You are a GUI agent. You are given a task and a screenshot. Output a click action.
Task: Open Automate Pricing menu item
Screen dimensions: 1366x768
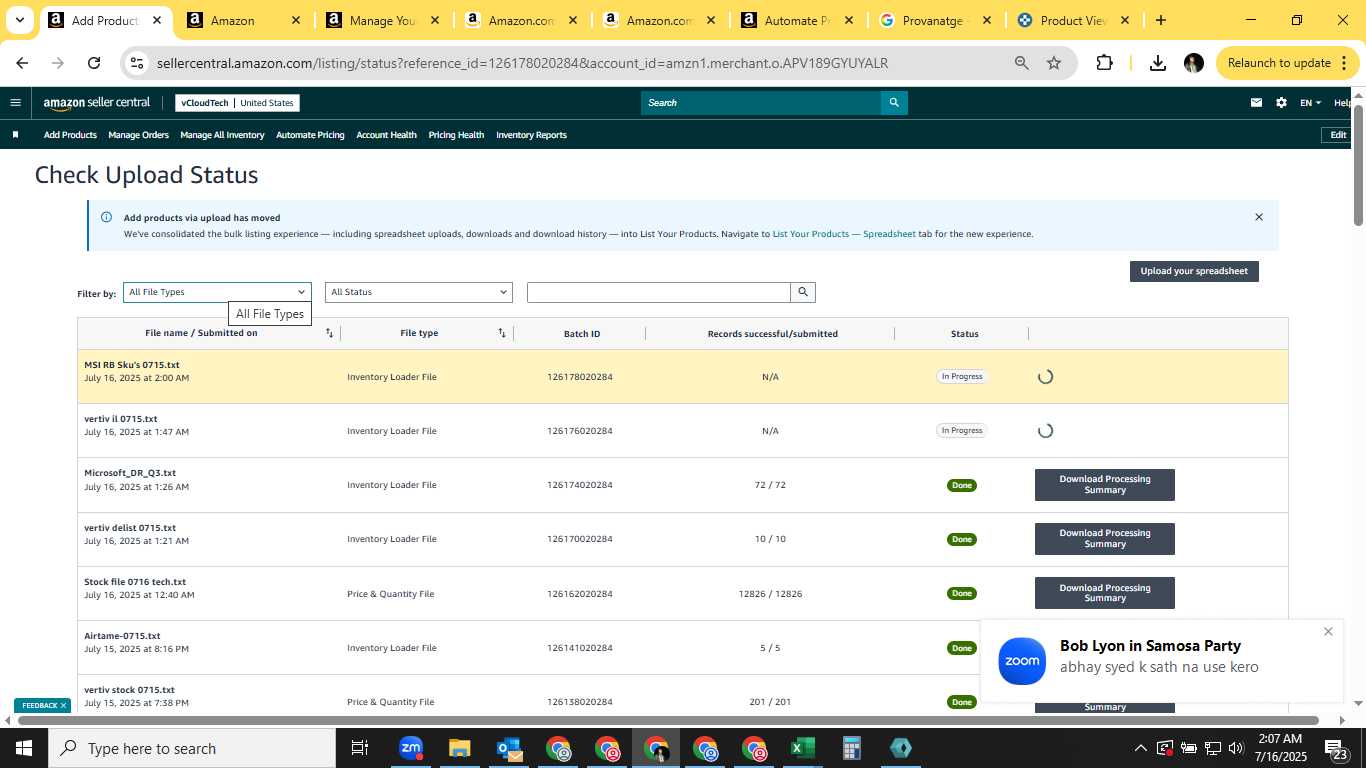(310, 135)
